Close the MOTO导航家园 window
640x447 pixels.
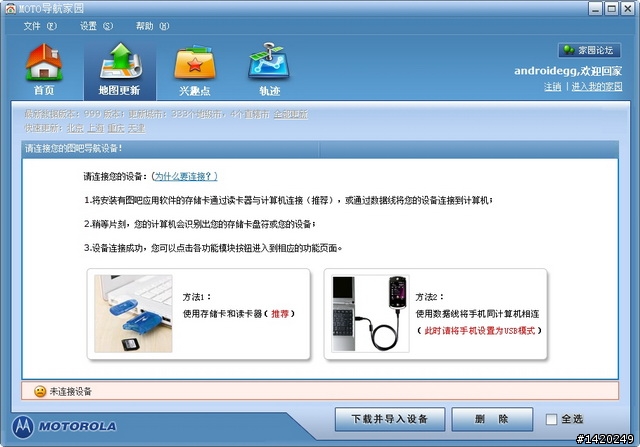(627, 9)
